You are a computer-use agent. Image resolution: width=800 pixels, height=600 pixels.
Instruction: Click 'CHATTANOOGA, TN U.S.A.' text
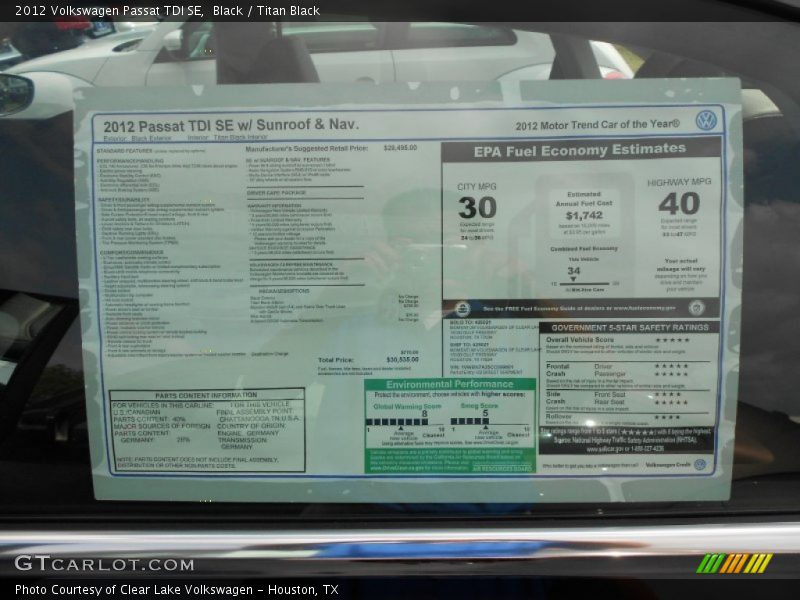[260, 419]
